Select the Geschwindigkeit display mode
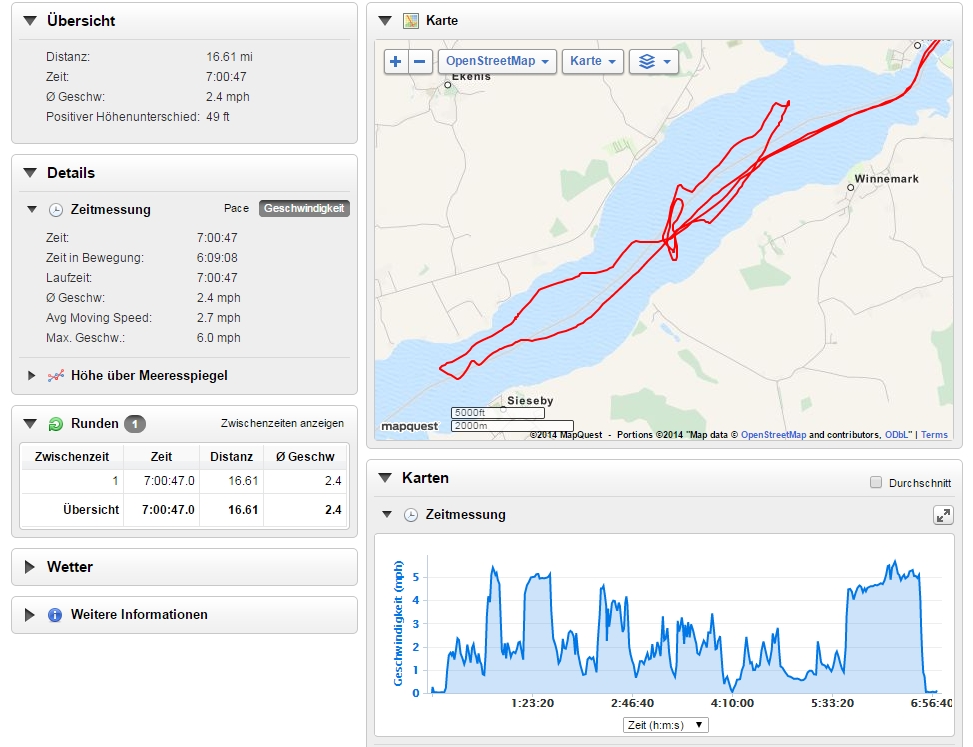 pyautogui.click(x=304, y=209)
